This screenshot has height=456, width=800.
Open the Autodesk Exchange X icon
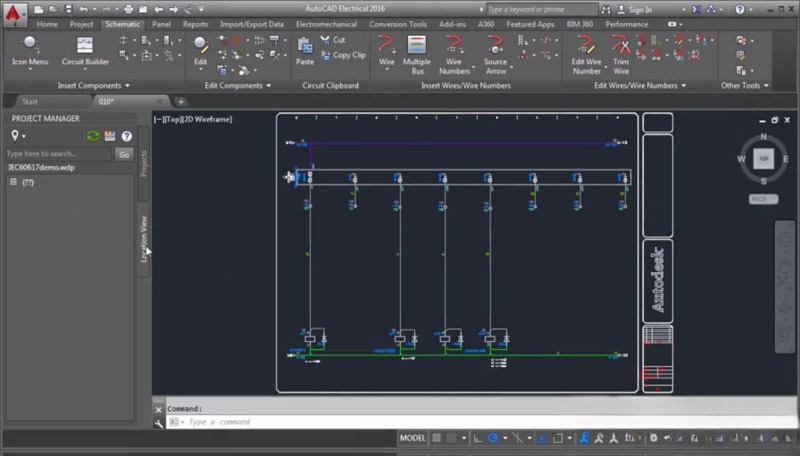696,10
